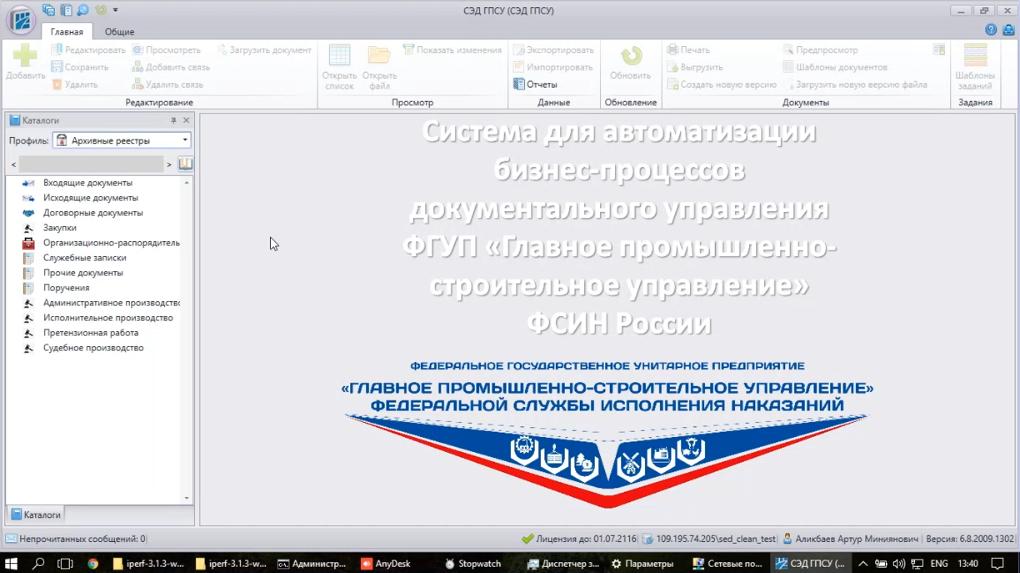This screenshot has width=1020, height=573.
Task: Select the Исходящие документы catalog
Action: tap(90, 198)
